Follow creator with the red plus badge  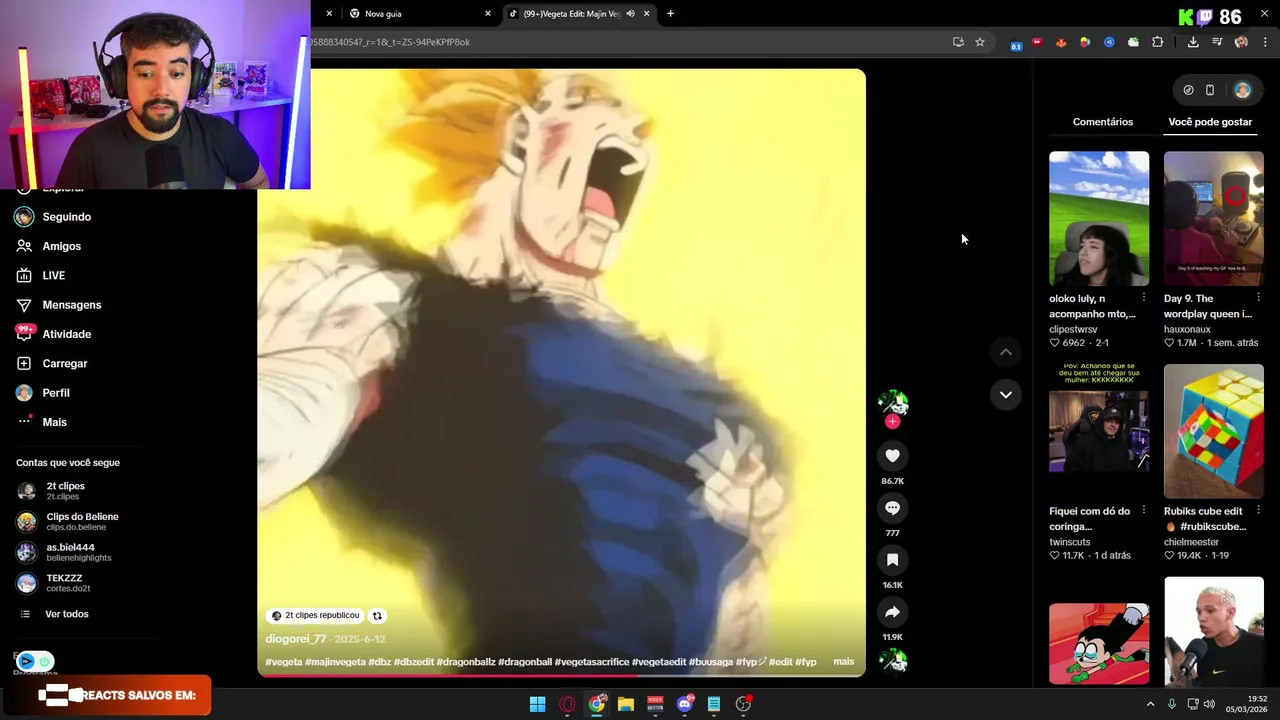tap(892, 422)
